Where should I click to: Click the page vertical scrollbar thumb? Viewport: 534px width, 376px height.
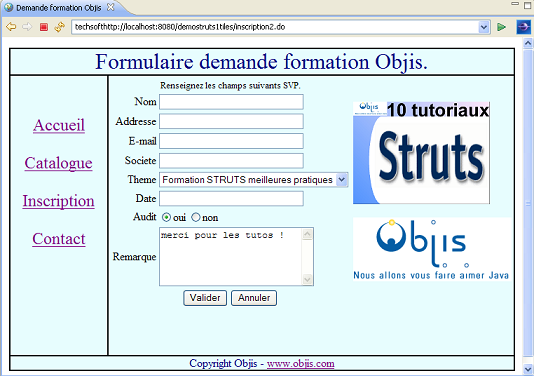point(528,204)
